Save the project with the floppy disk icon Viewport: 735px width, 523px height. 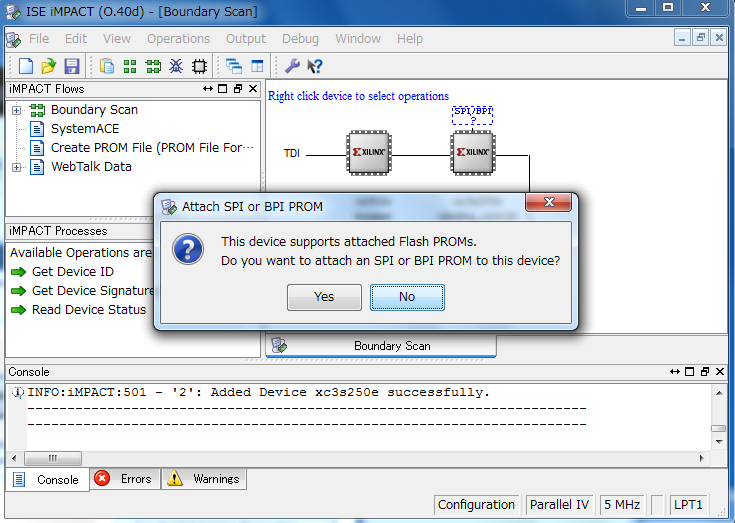tap(72, 66)
